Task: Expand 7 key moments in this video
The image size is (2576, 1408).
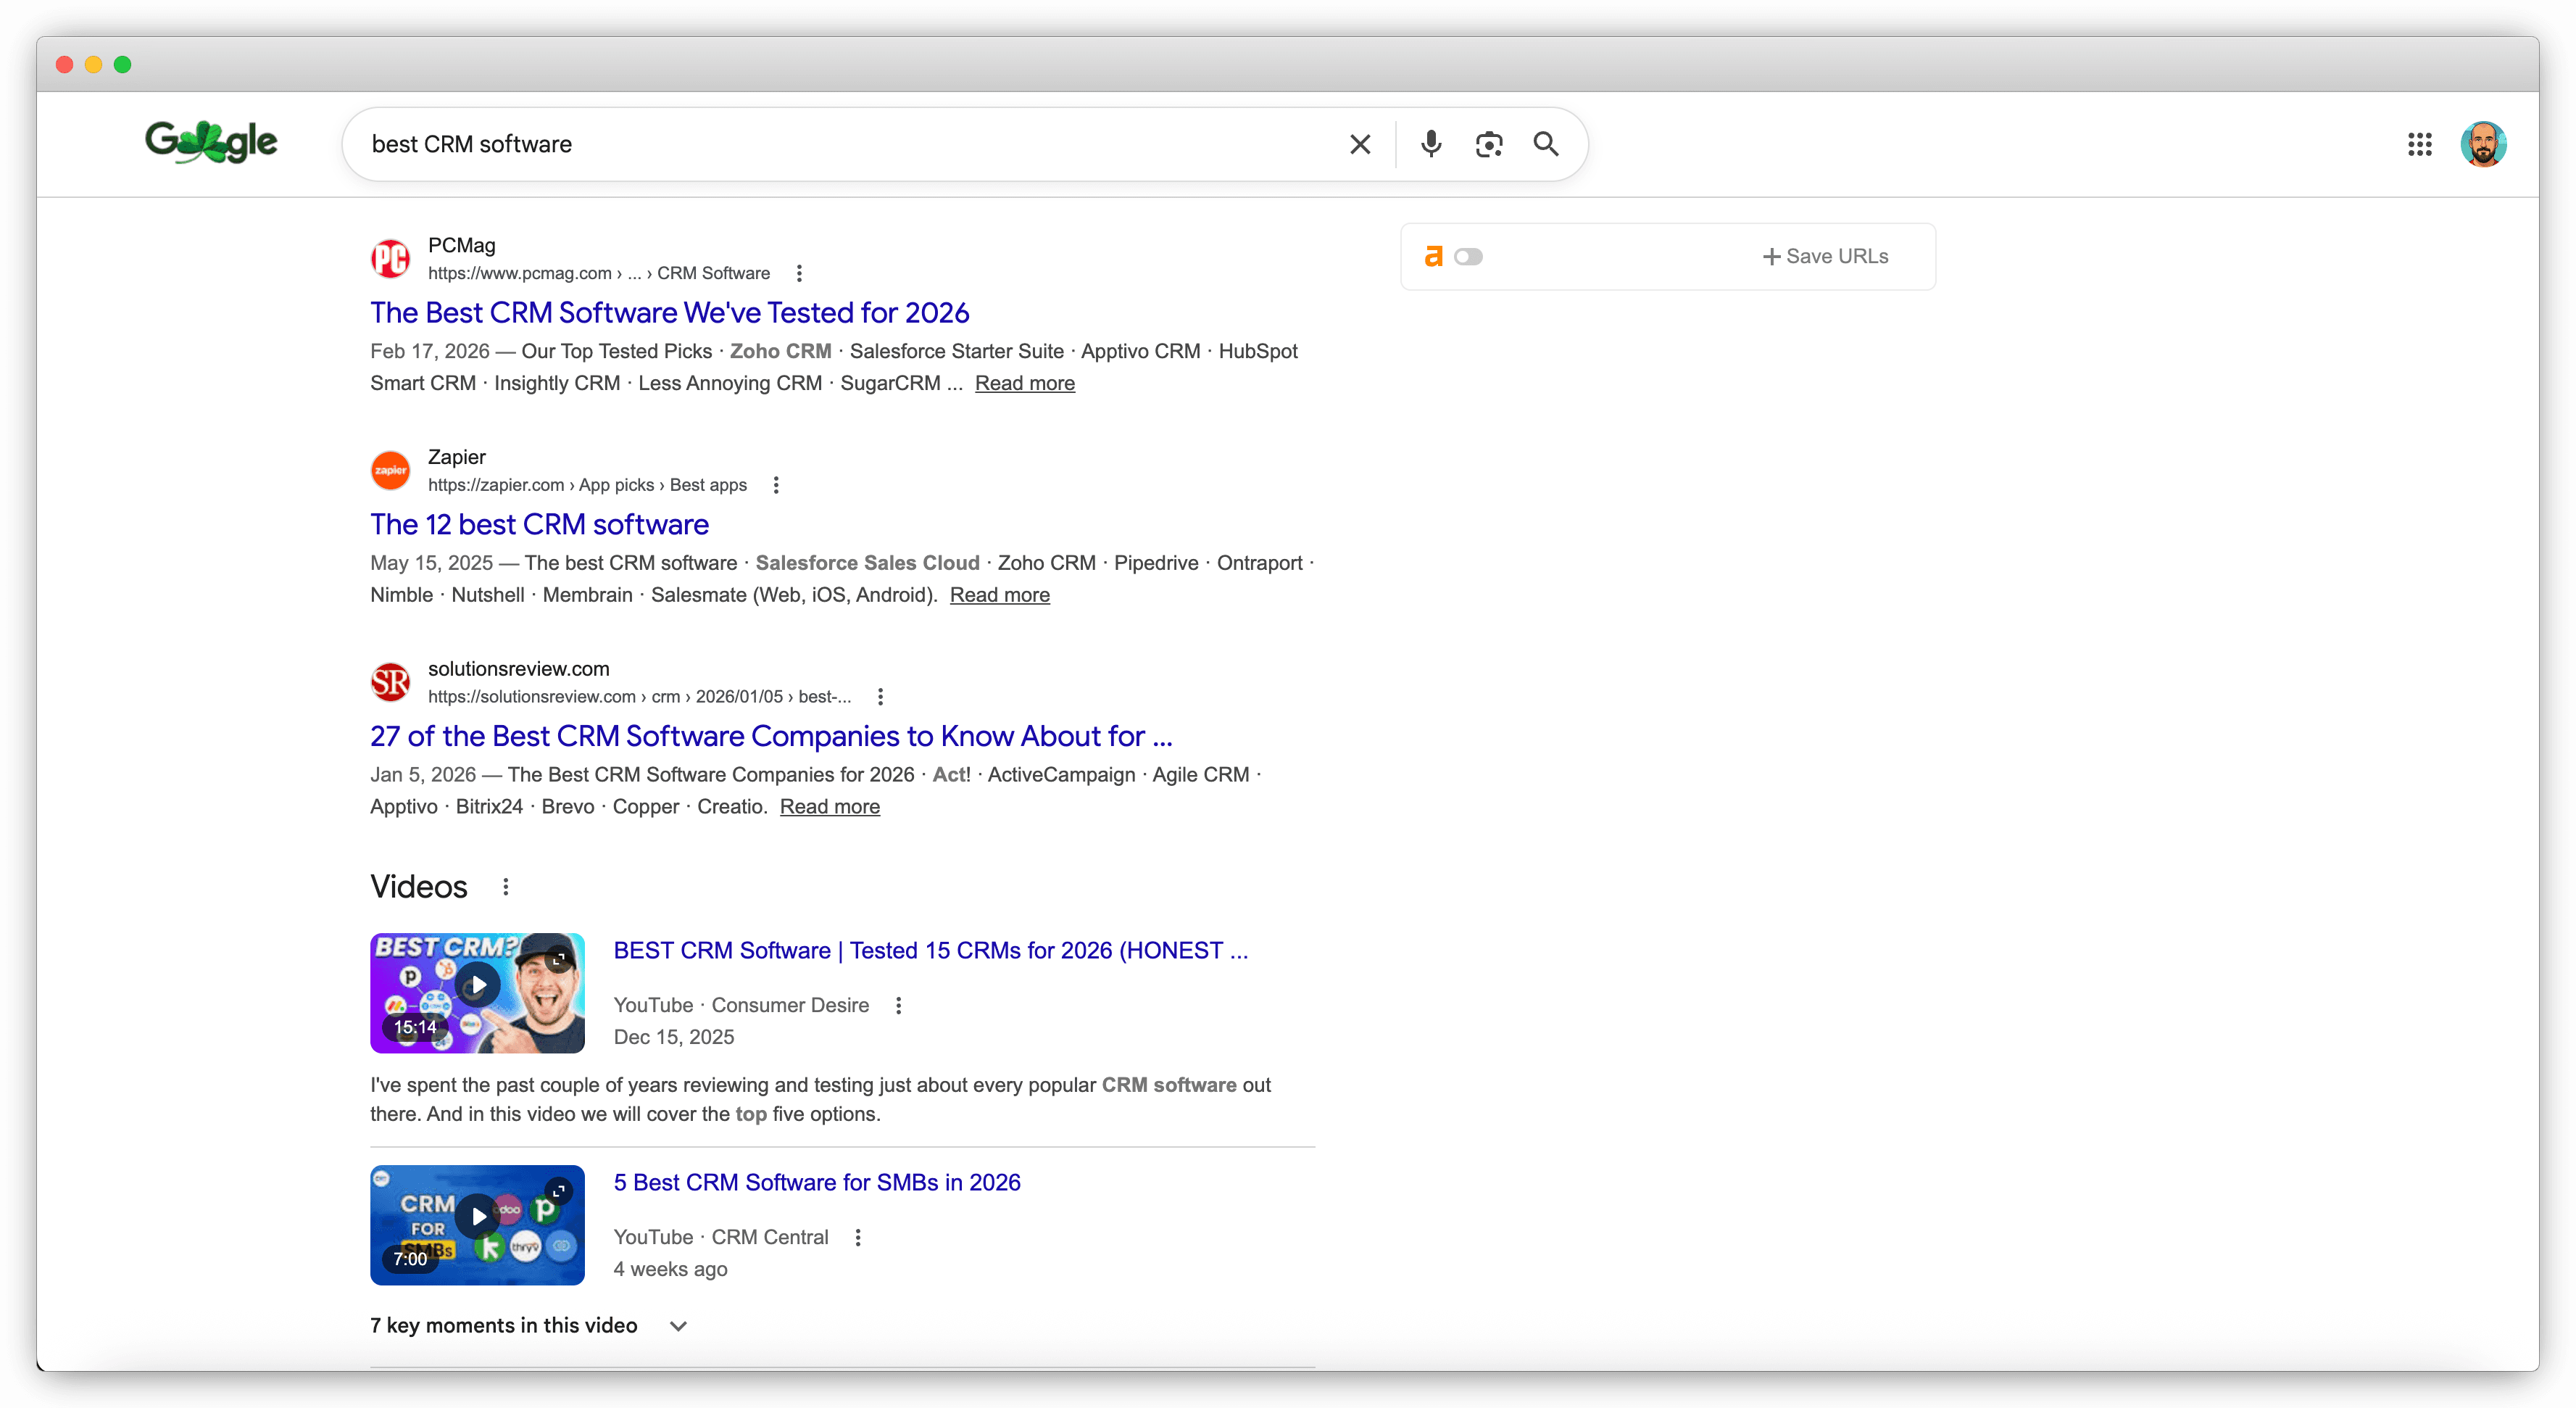Action: (x=678, y=1325)
